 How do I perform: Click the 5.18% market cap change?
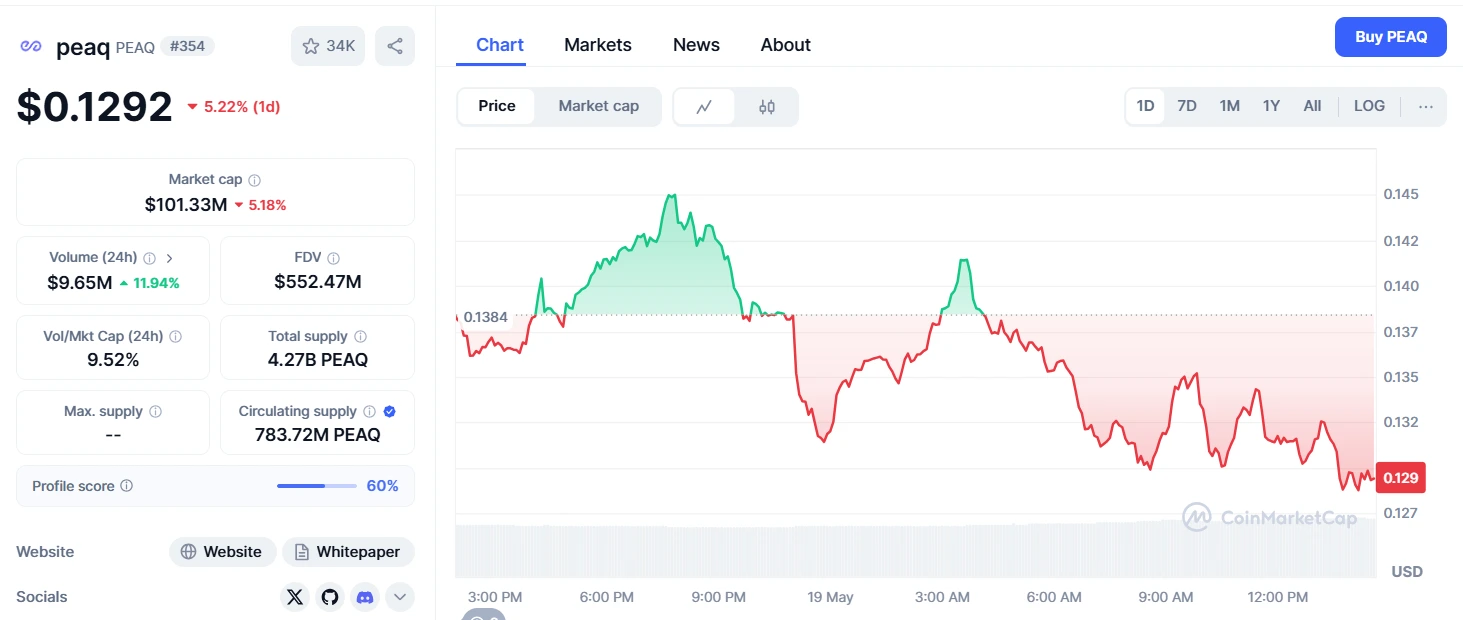(x=260, y=205)
